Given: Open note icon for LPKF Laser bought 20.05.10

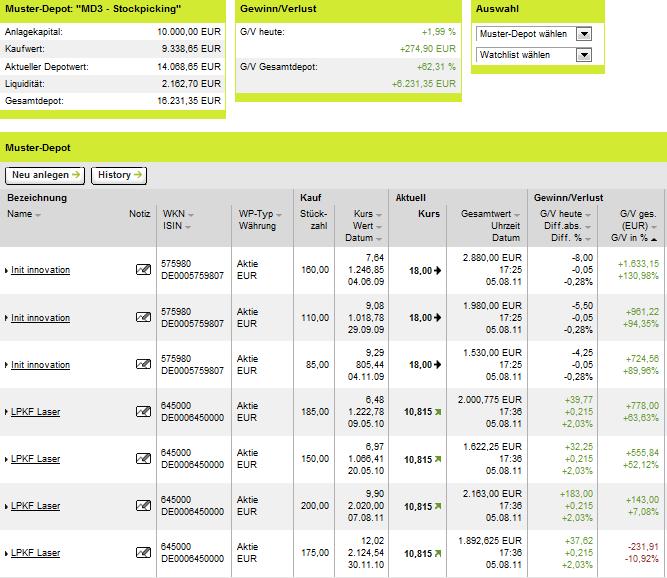Looking at the screenshot, I should pyautogui.click(x=143, y=458).
